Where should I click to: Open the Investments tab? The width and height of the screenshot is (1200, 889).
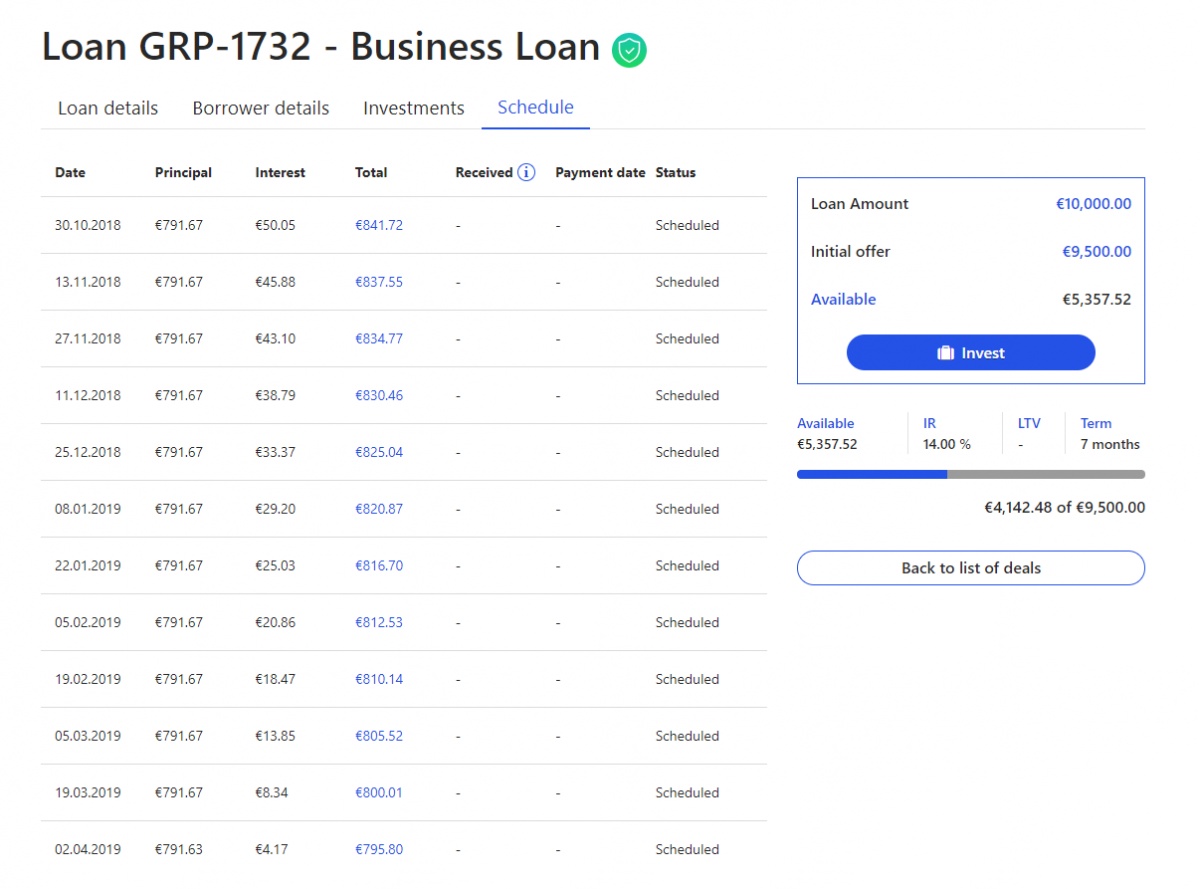(x=413, y=108)
